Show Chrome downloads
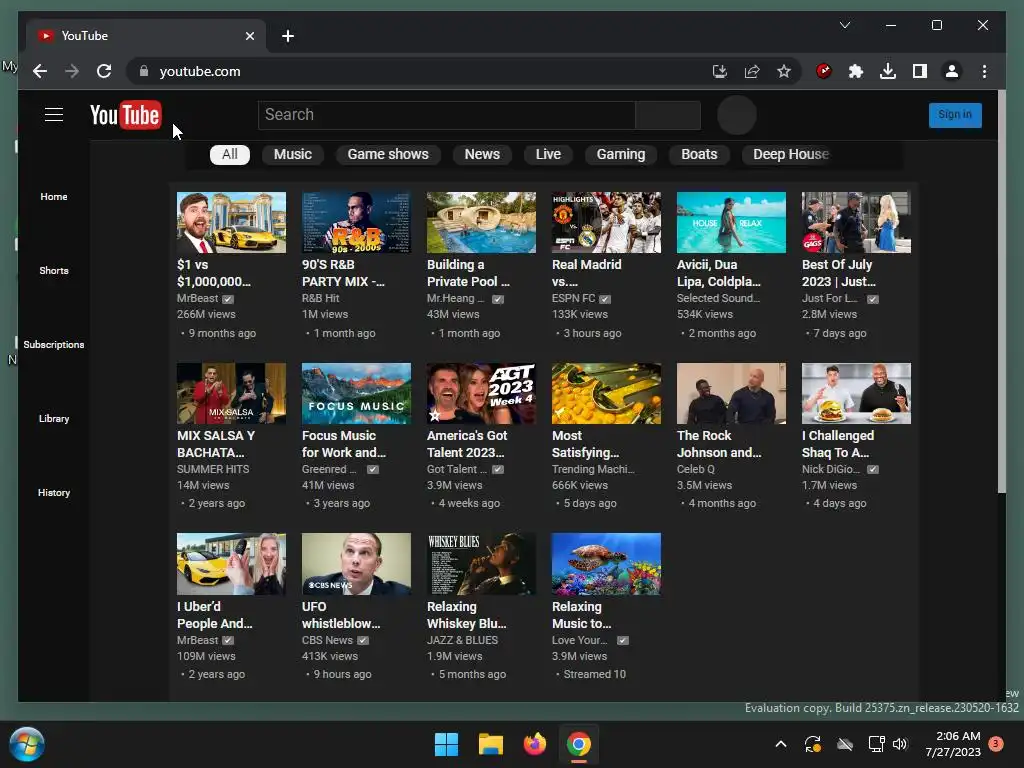Screen dimensions: 1024x768 pos(888,71)
